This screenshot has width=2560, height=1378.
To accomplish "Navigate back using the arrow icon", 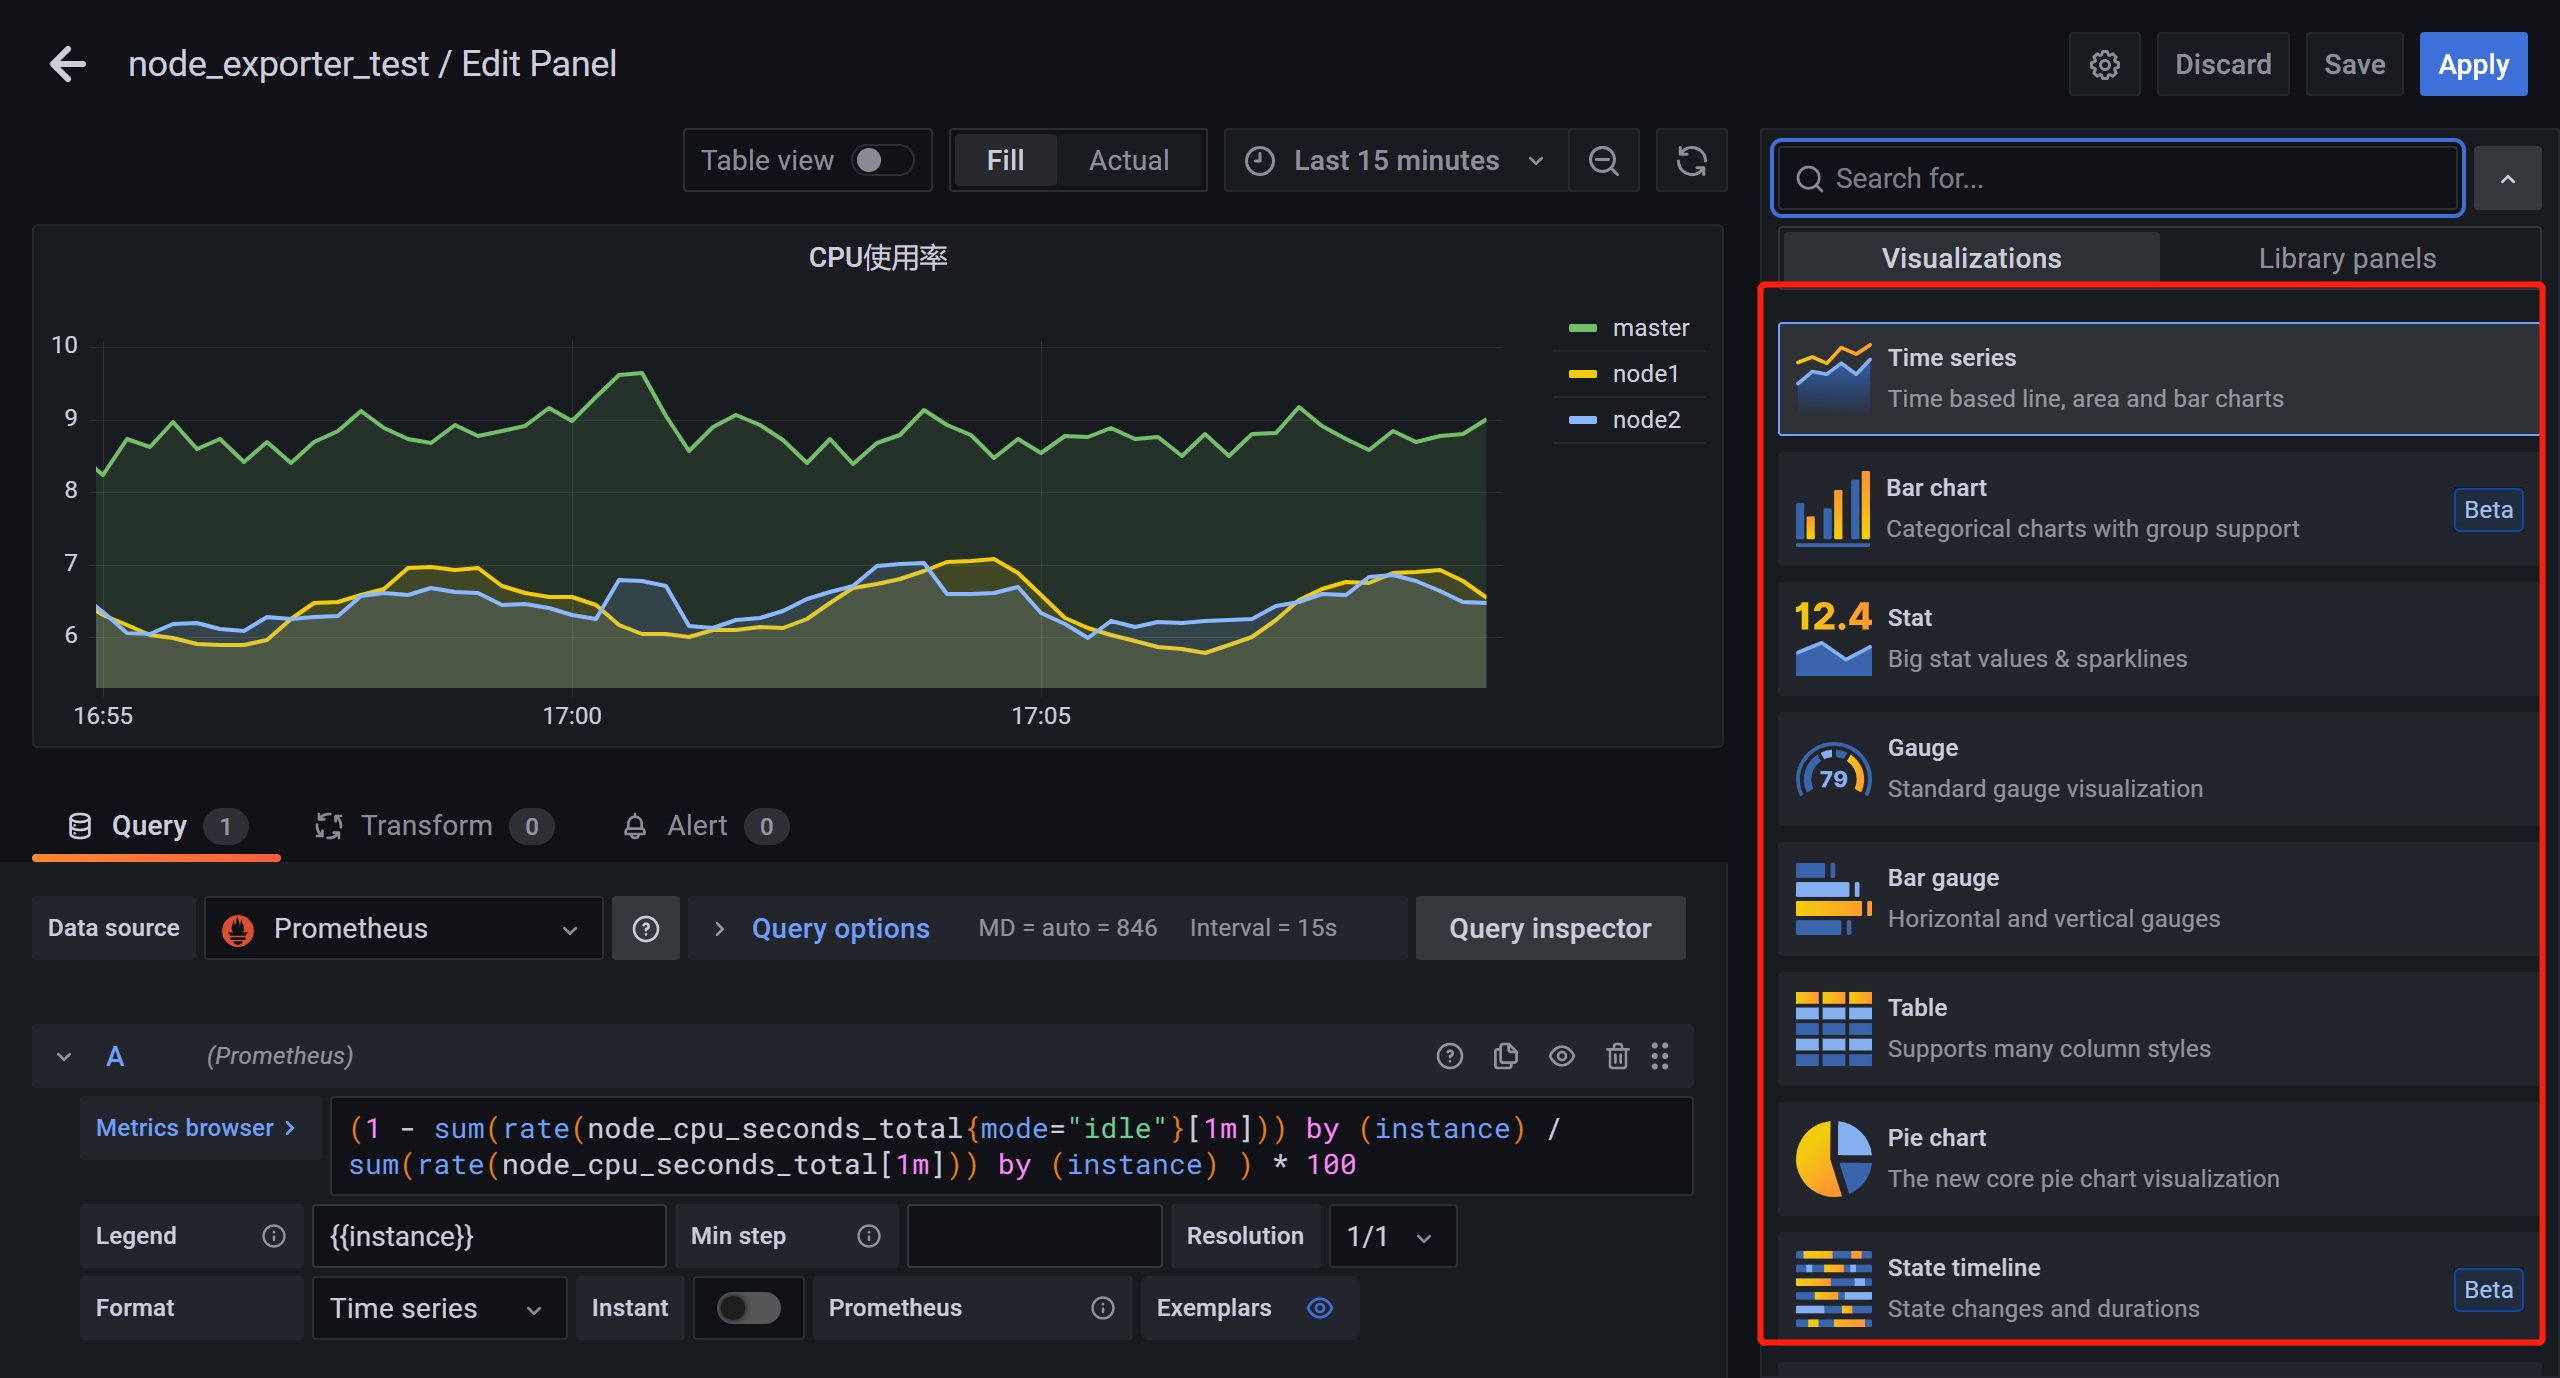I will tap(67, 63).
